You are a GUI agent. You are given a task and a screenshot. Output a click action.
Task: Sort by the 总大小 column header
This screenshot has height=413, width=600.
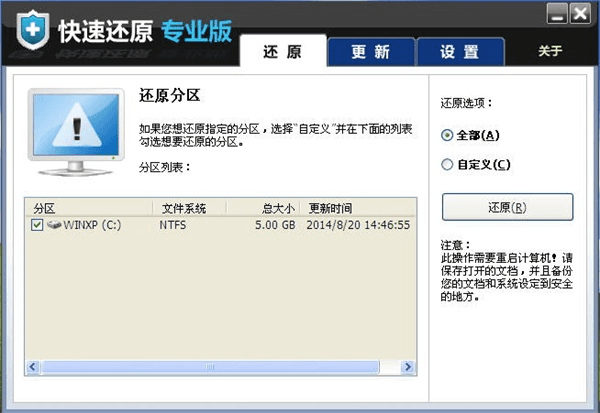[263, 208]
